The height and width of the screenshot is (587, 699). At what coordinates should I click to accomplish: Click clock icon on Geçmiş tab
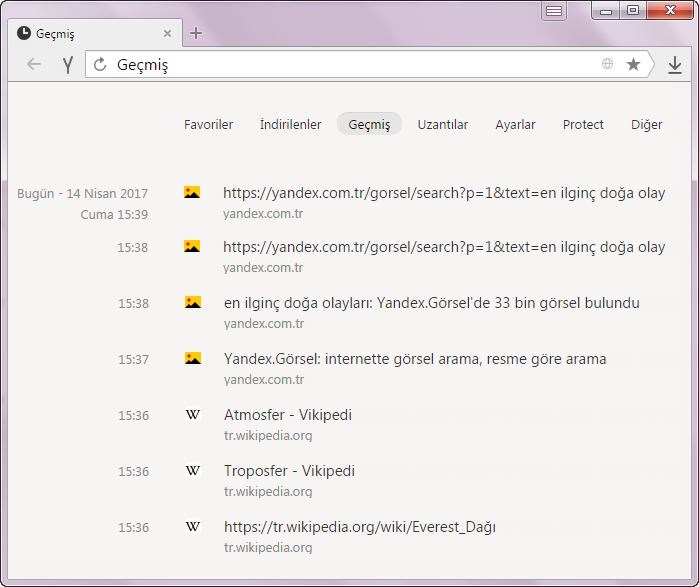(24, 33)
